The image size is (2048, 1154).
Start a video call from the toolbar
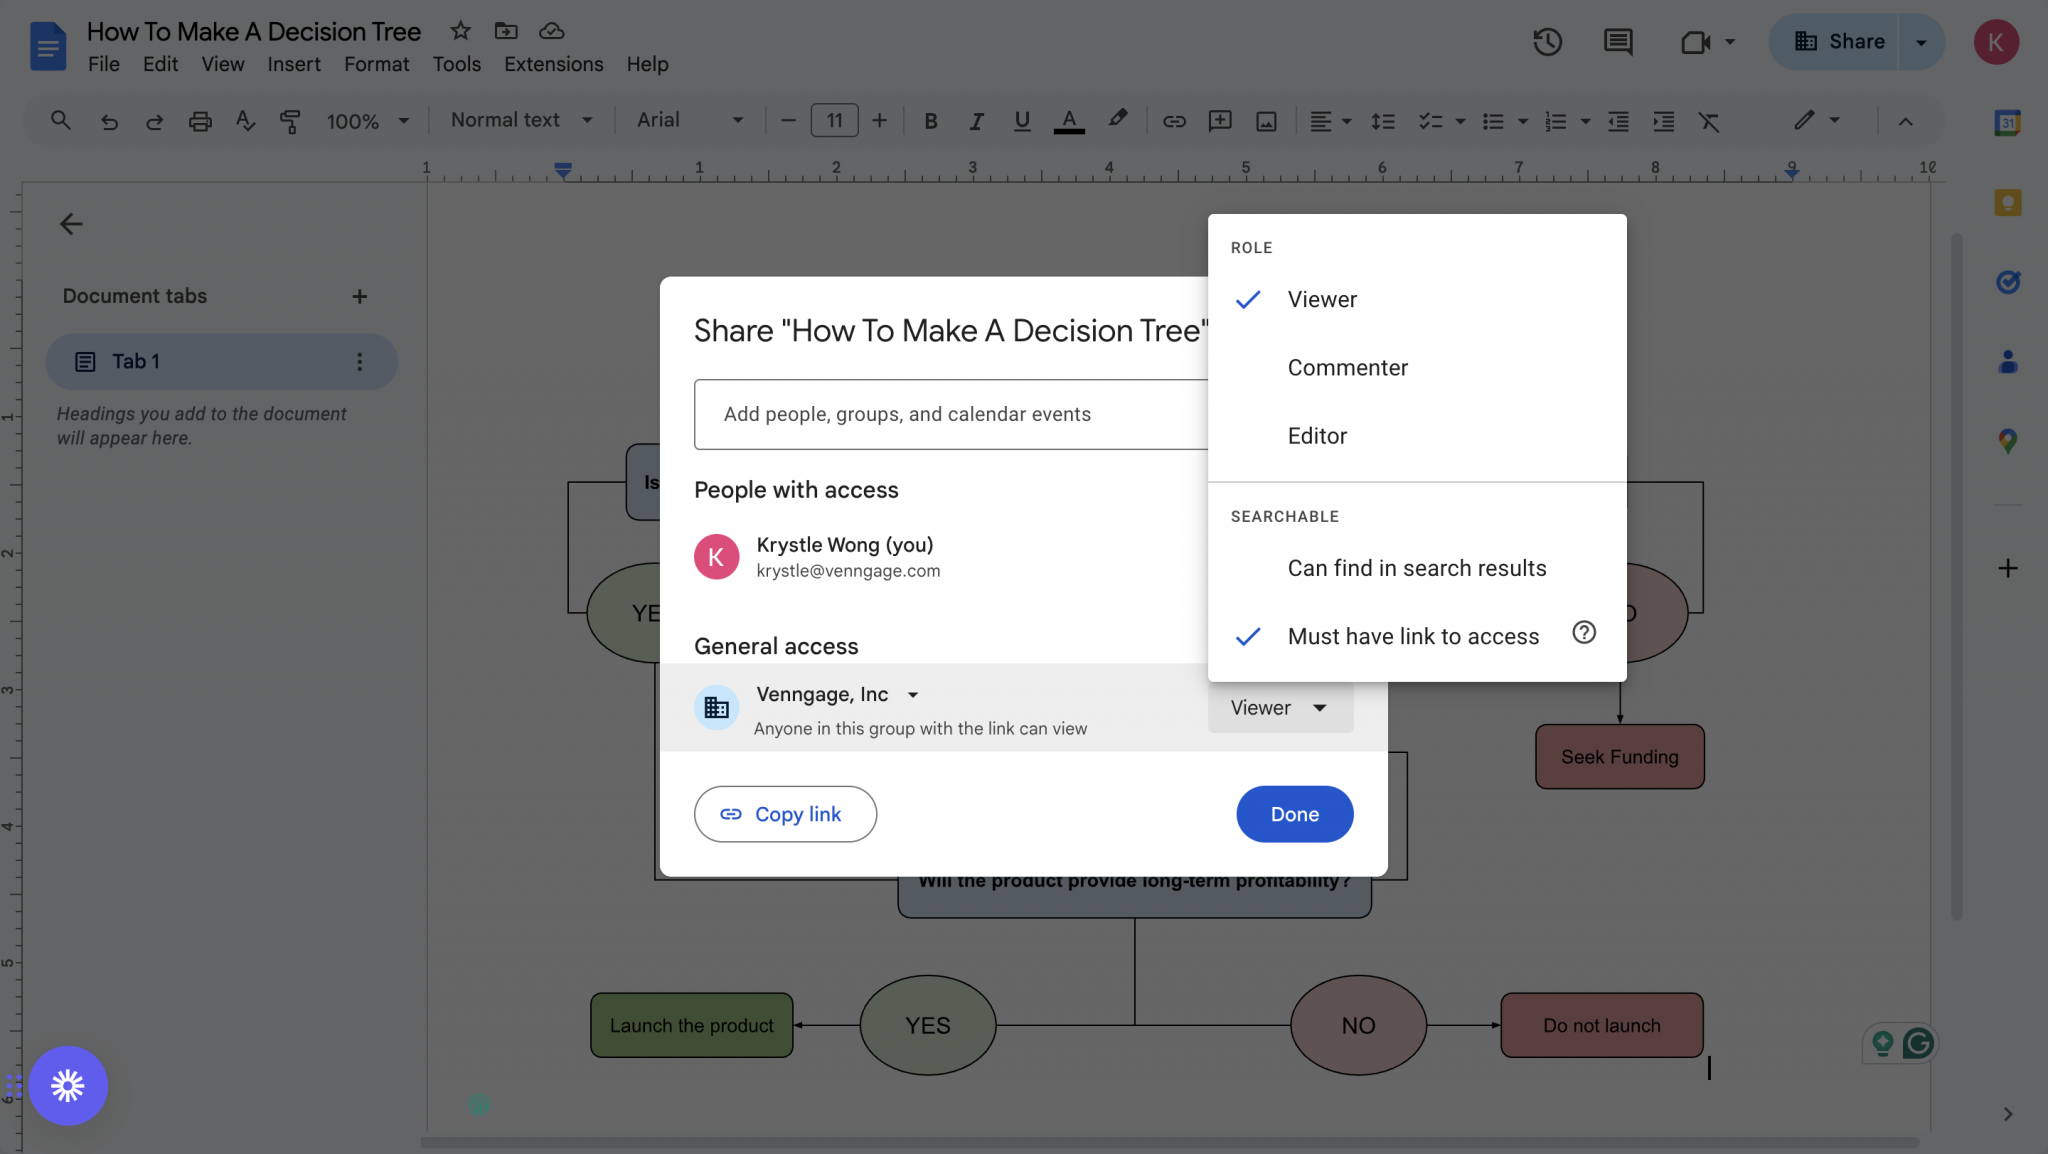(1697, 42)
